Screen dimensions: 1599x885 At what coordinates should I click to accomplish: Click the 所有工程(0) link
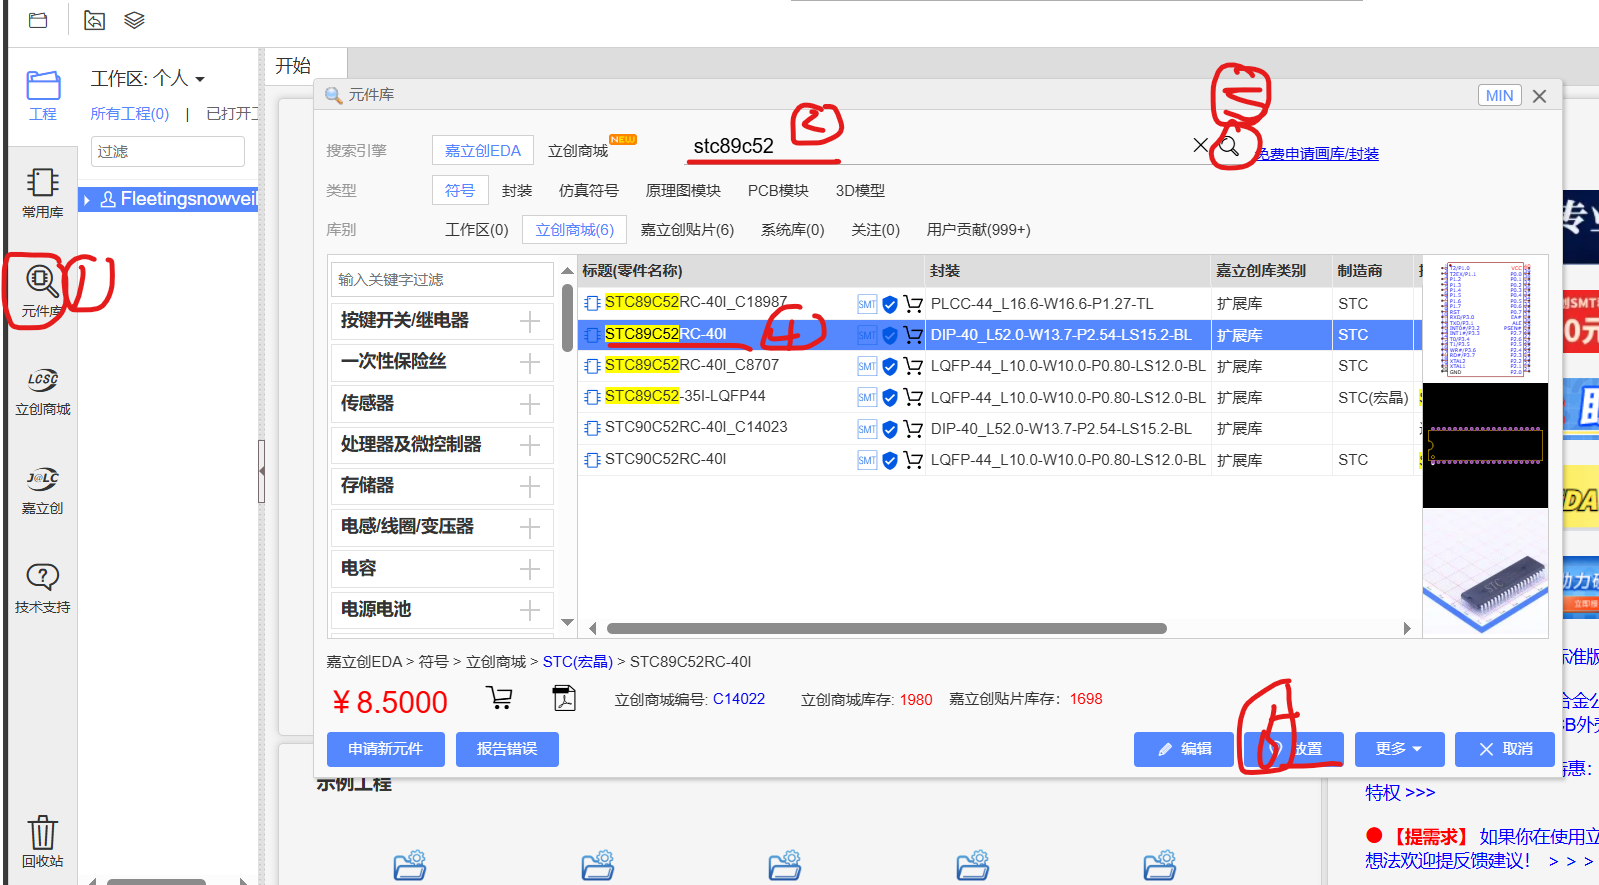click(130, 114)
